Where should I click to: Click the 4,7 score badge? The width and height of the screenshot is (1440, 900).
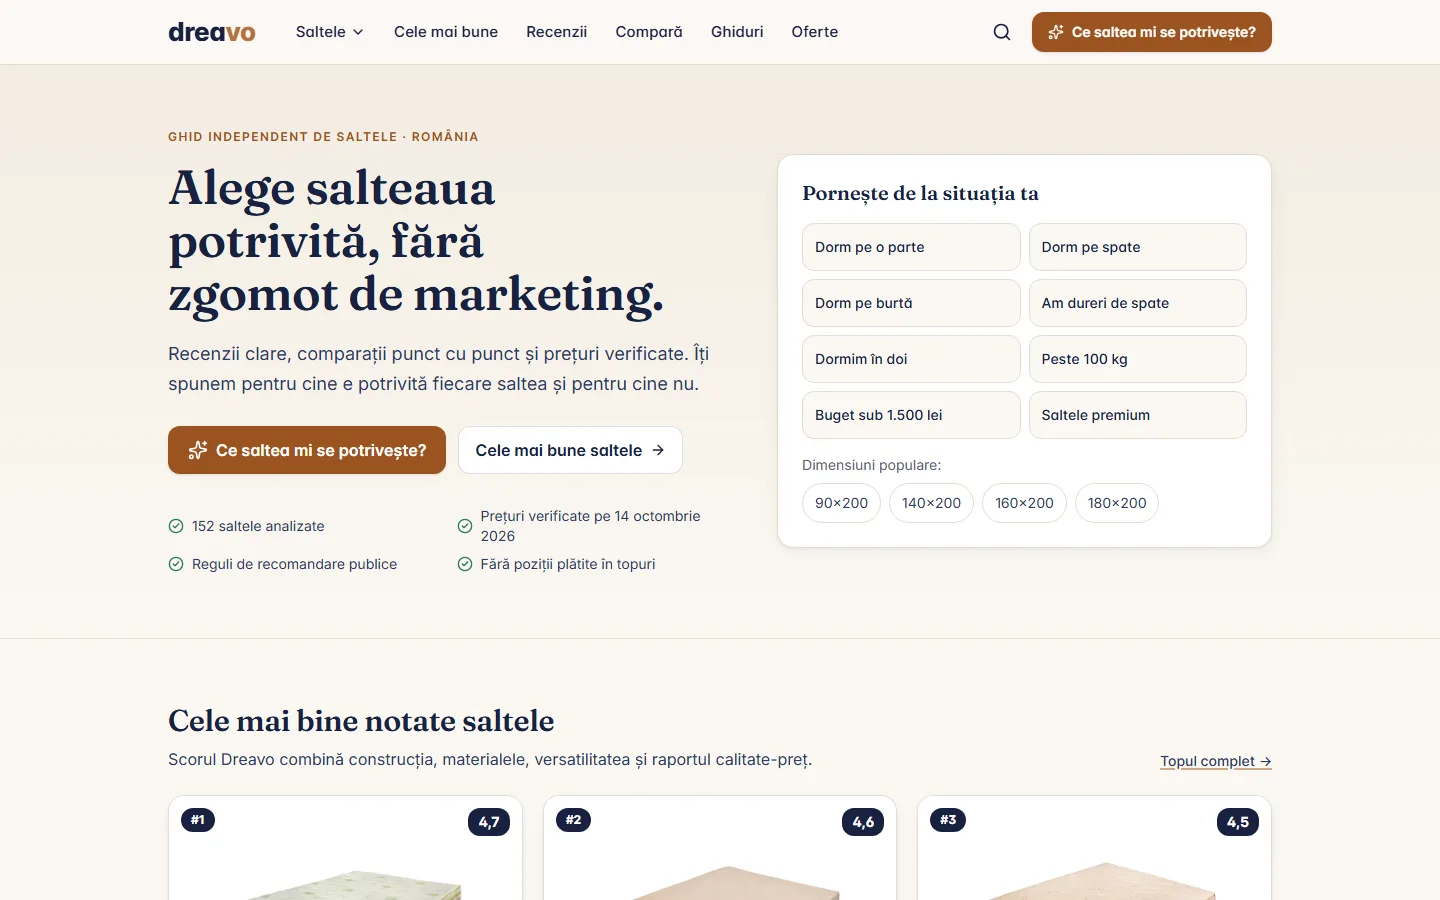click(489, 822)
